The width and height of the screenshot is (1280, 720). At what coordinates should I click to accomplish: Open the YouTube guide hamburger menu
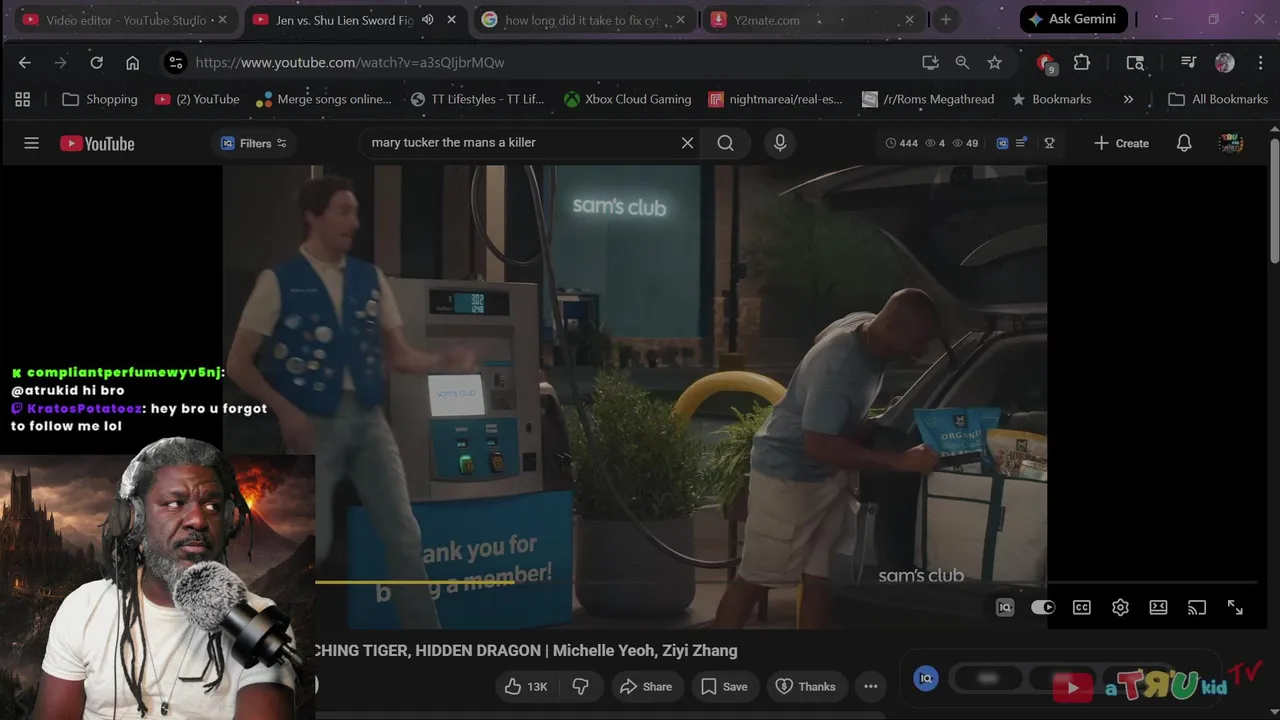point(31,143)
